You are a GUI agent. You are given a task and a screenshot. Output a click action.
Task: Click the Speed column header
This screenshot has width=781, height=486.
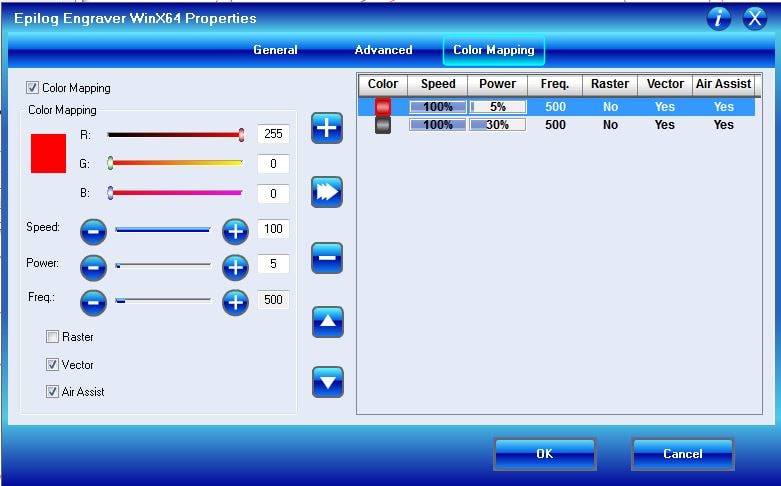click(x=438, y=84)
